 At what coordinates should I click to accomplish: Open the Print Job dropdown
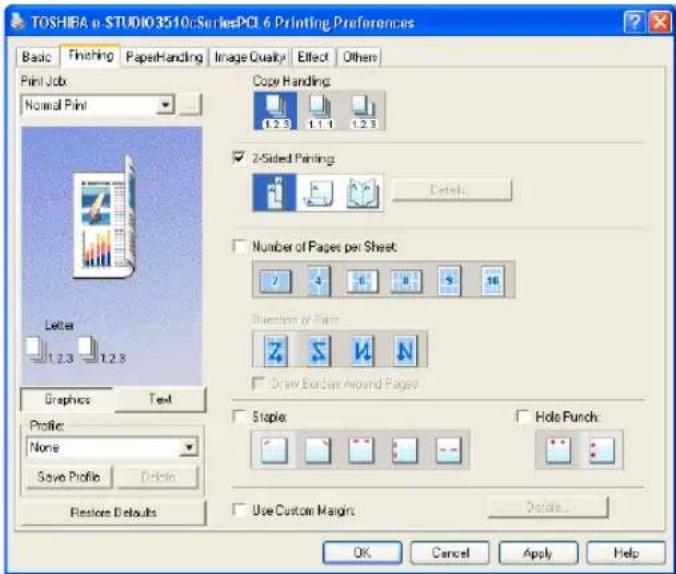click(165, 105)
